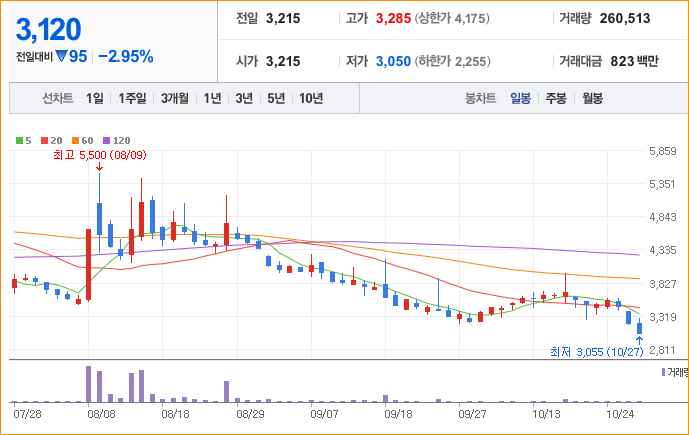The image size is (689, 435).
Task: Click the green 5-day moving average swatch
Action: [x=19, y=141]
